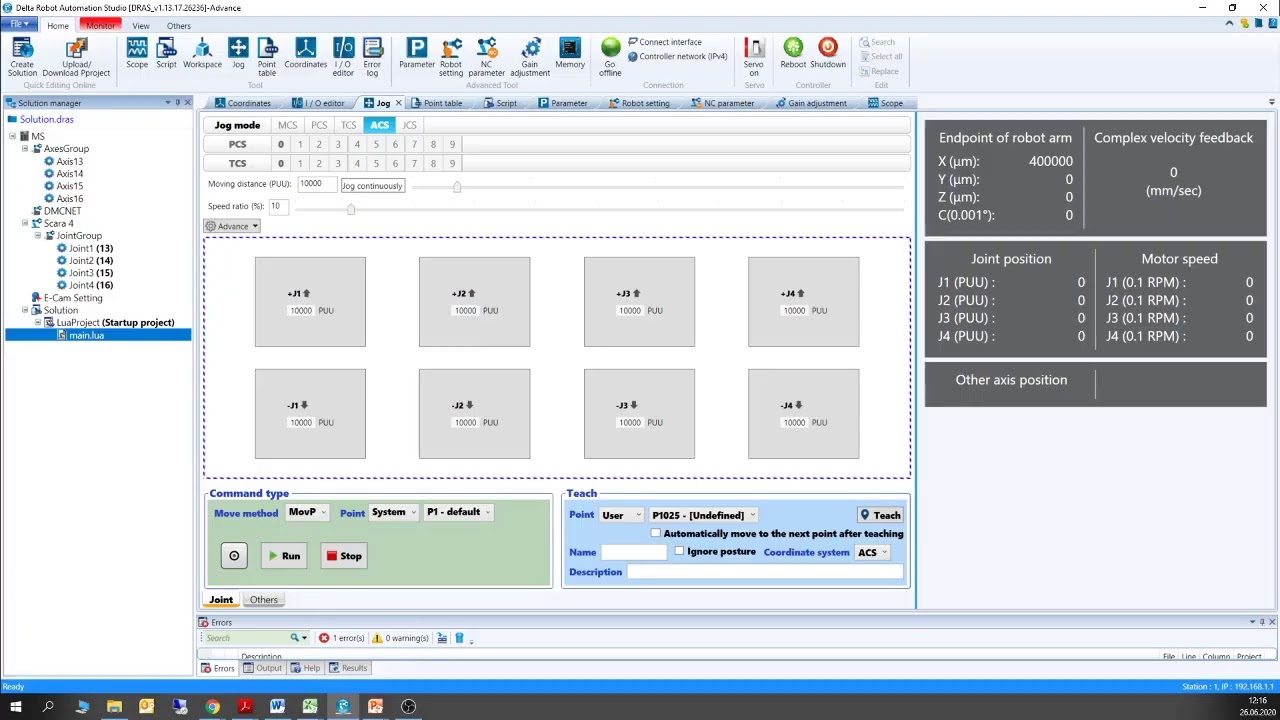Click the record circle button
The image size is (1280, 720).
[x=234, y=556]
